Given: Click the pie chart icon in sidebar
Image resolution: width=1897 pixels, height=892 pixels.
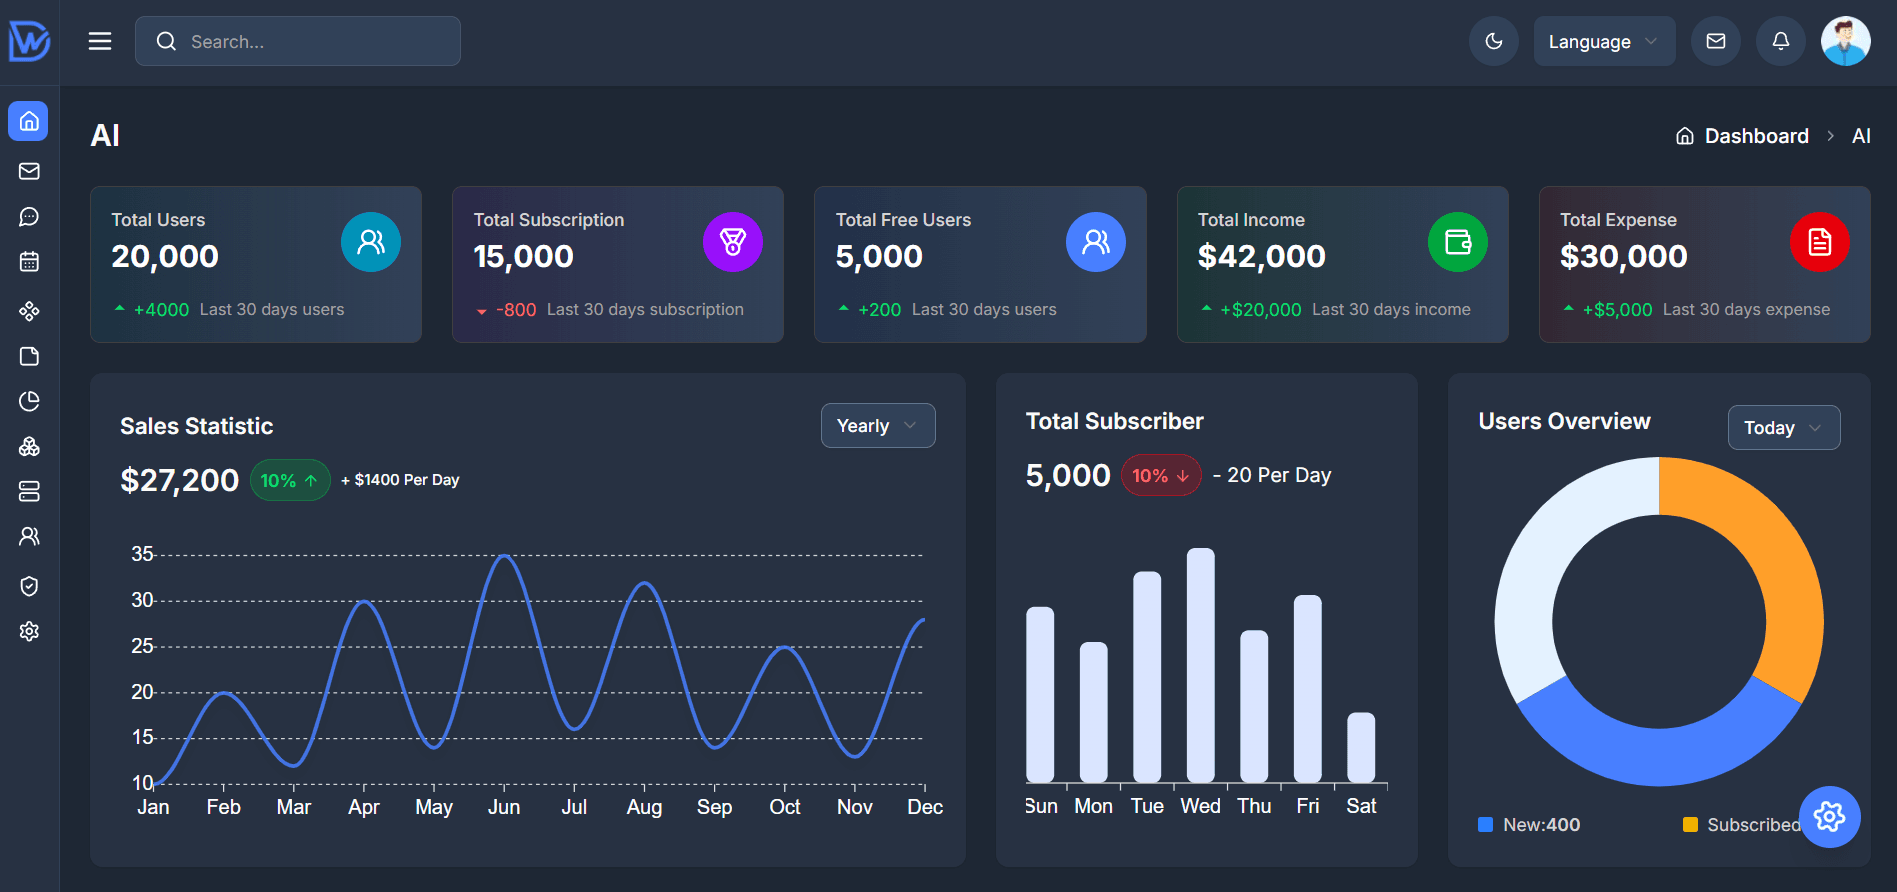Looking at the screenshot, I should [29, 401].
